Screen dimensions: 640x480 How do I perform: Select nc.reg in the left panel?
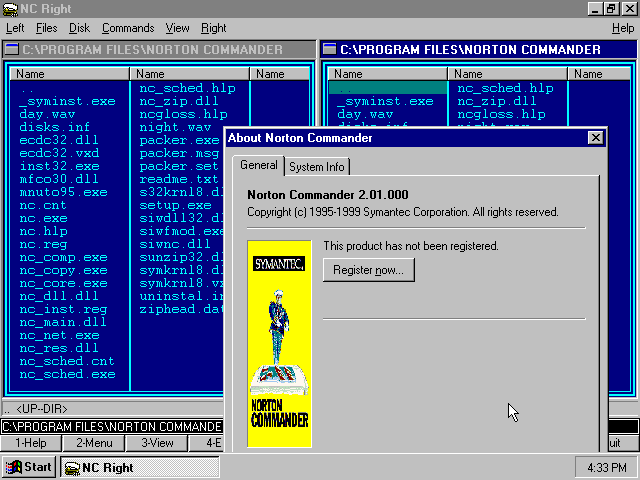[43, 244]
